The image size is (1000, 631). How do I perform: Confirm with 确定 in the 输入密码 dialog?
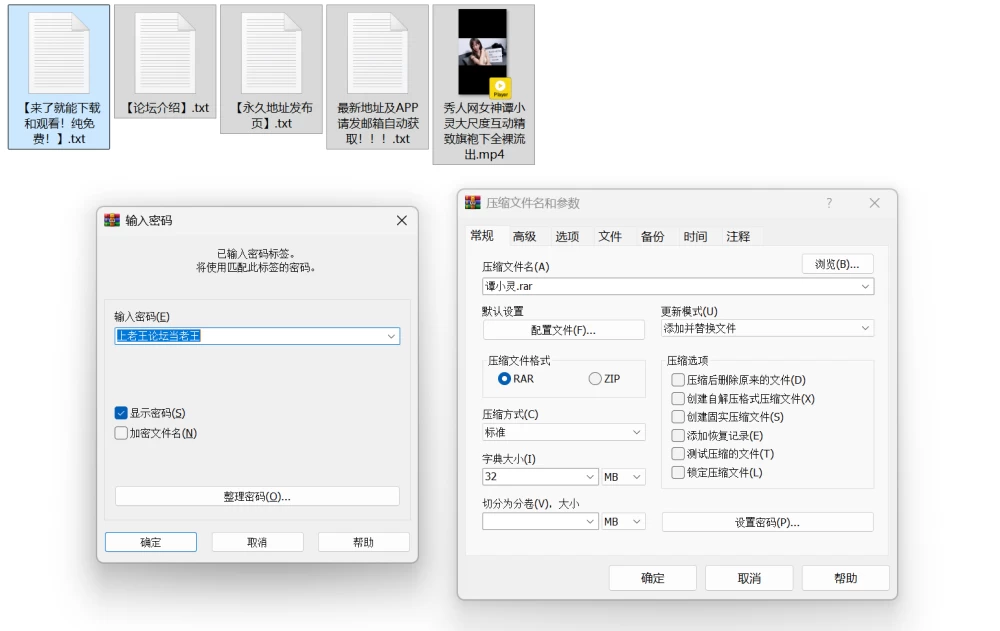(x=151, y=542)
